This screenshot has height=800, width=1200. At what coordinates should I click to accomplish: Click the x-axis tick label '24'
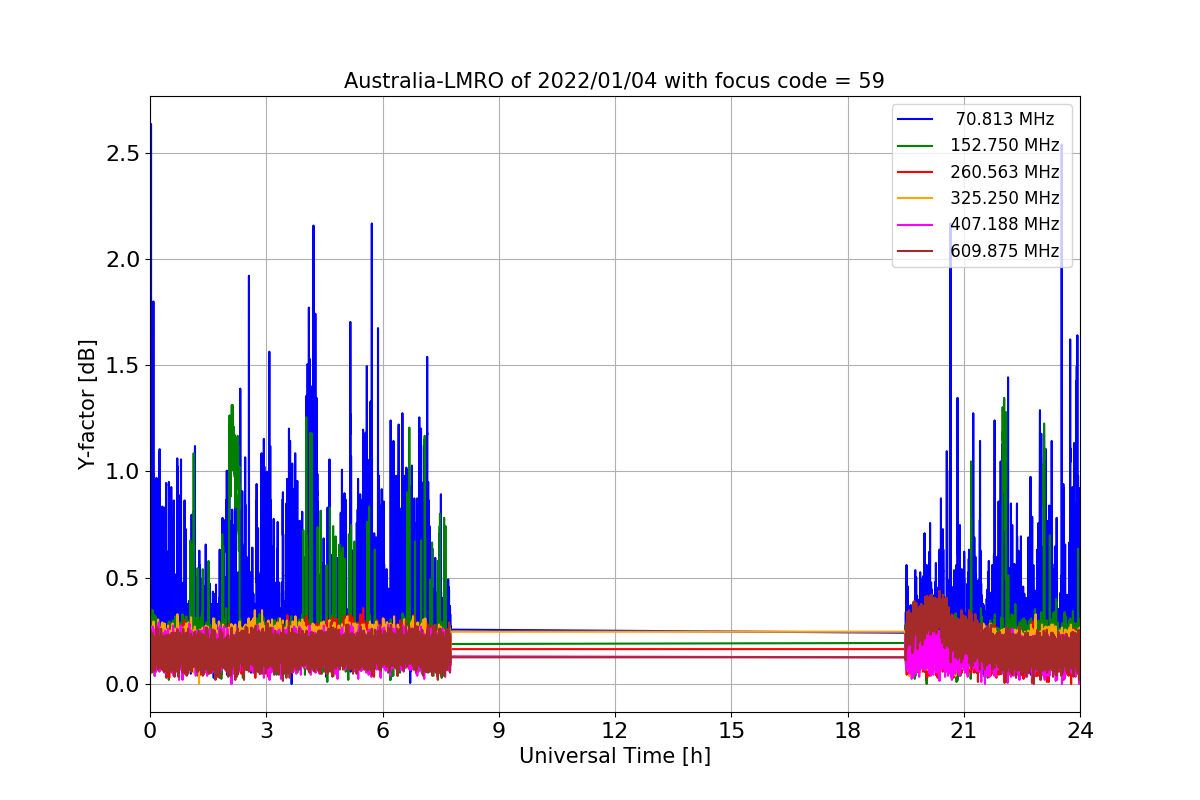(1080, 730)
